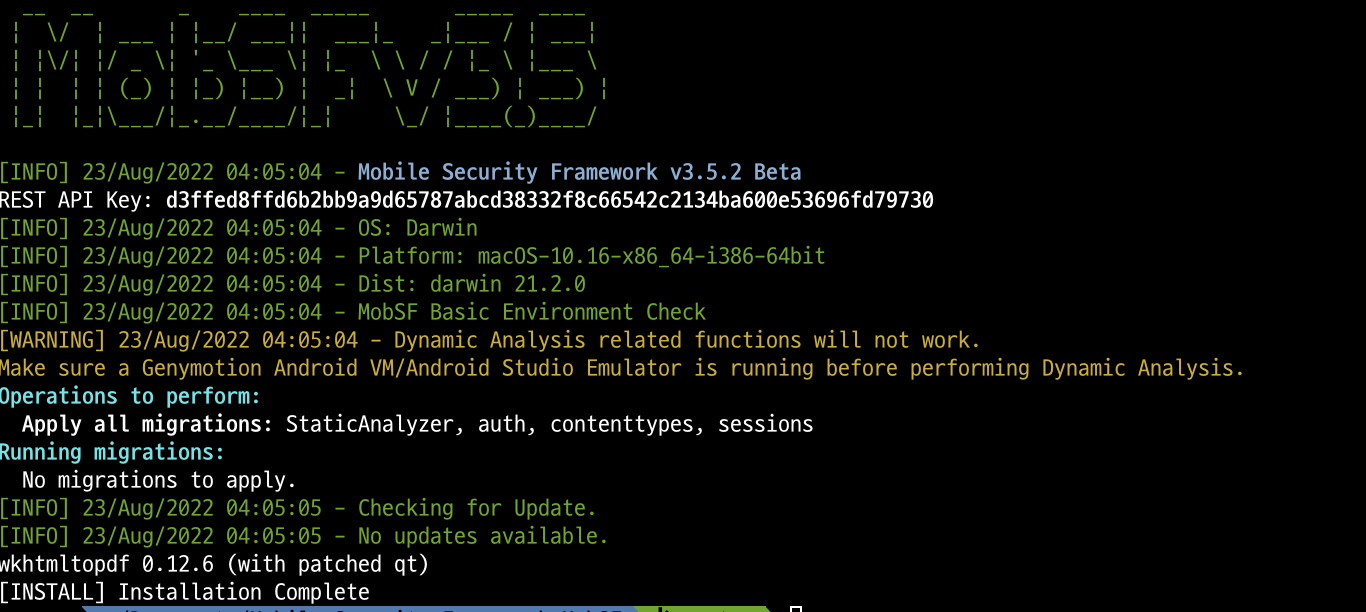Click 'MobSF Basic Environment Check' text

532,312
